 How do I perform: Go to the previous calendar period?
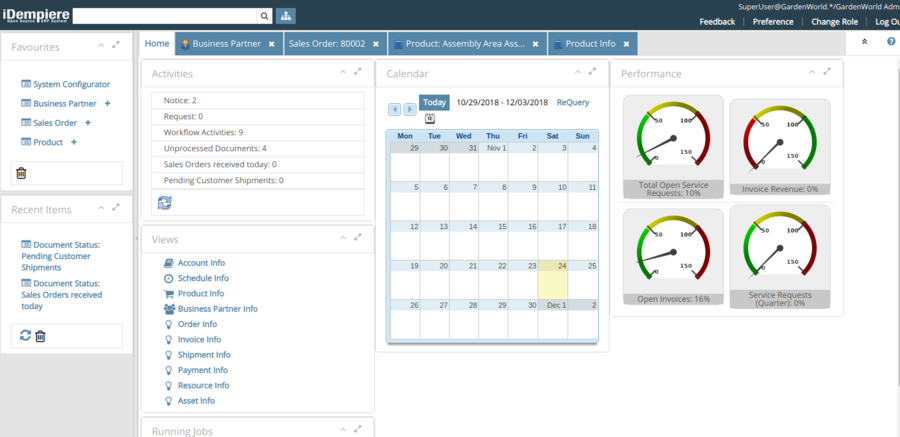(395, 108)
